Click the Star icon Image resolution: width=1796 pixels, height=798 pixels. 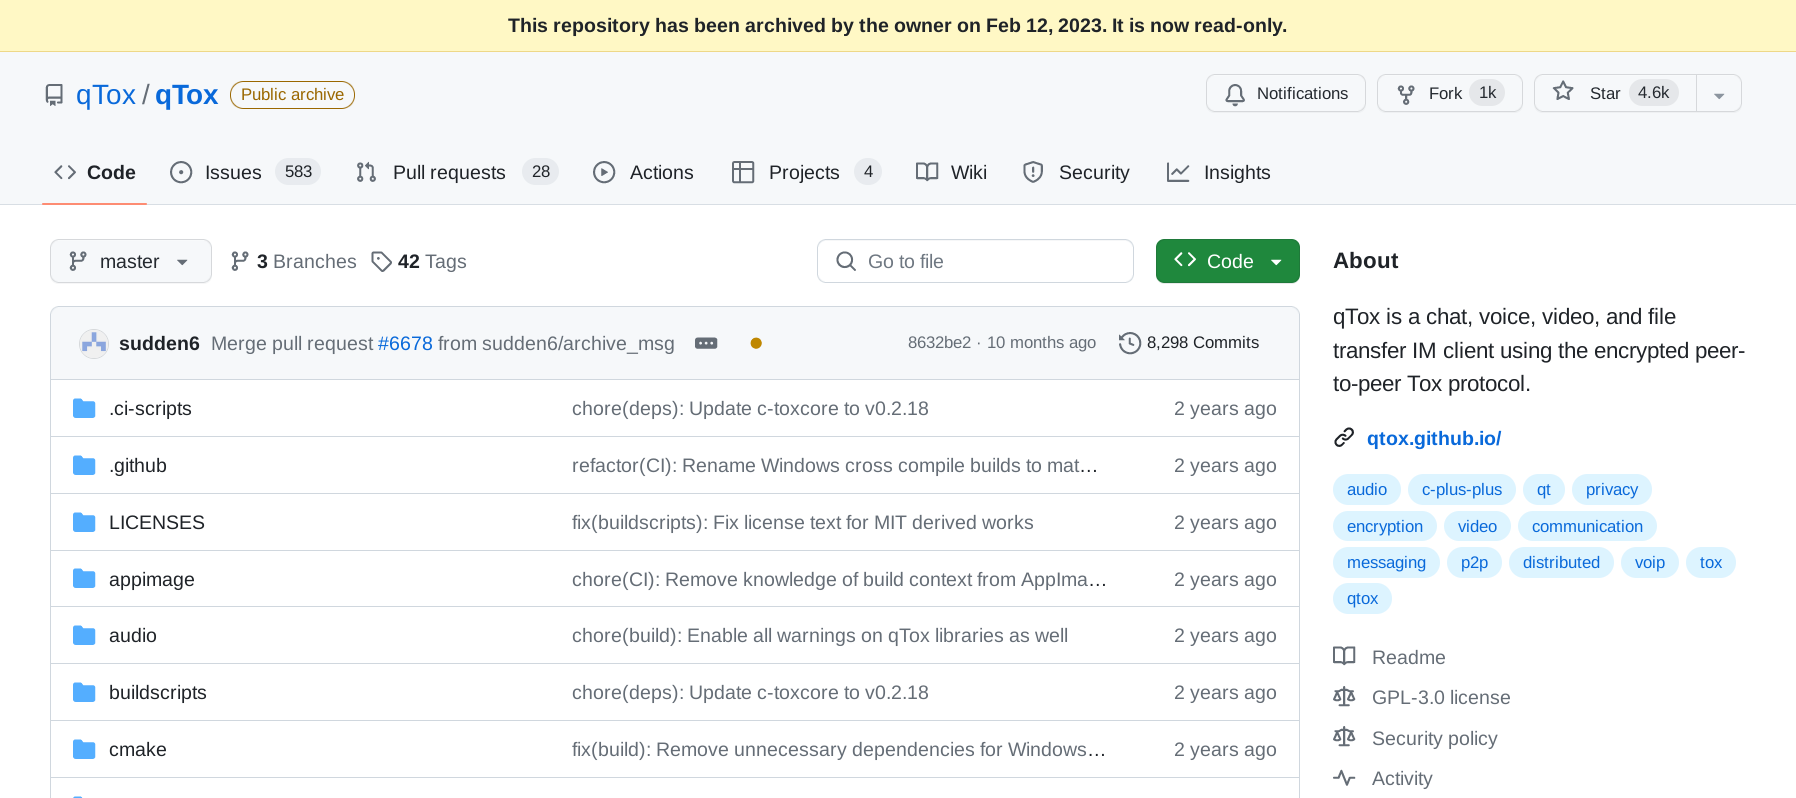(1563, 92)
